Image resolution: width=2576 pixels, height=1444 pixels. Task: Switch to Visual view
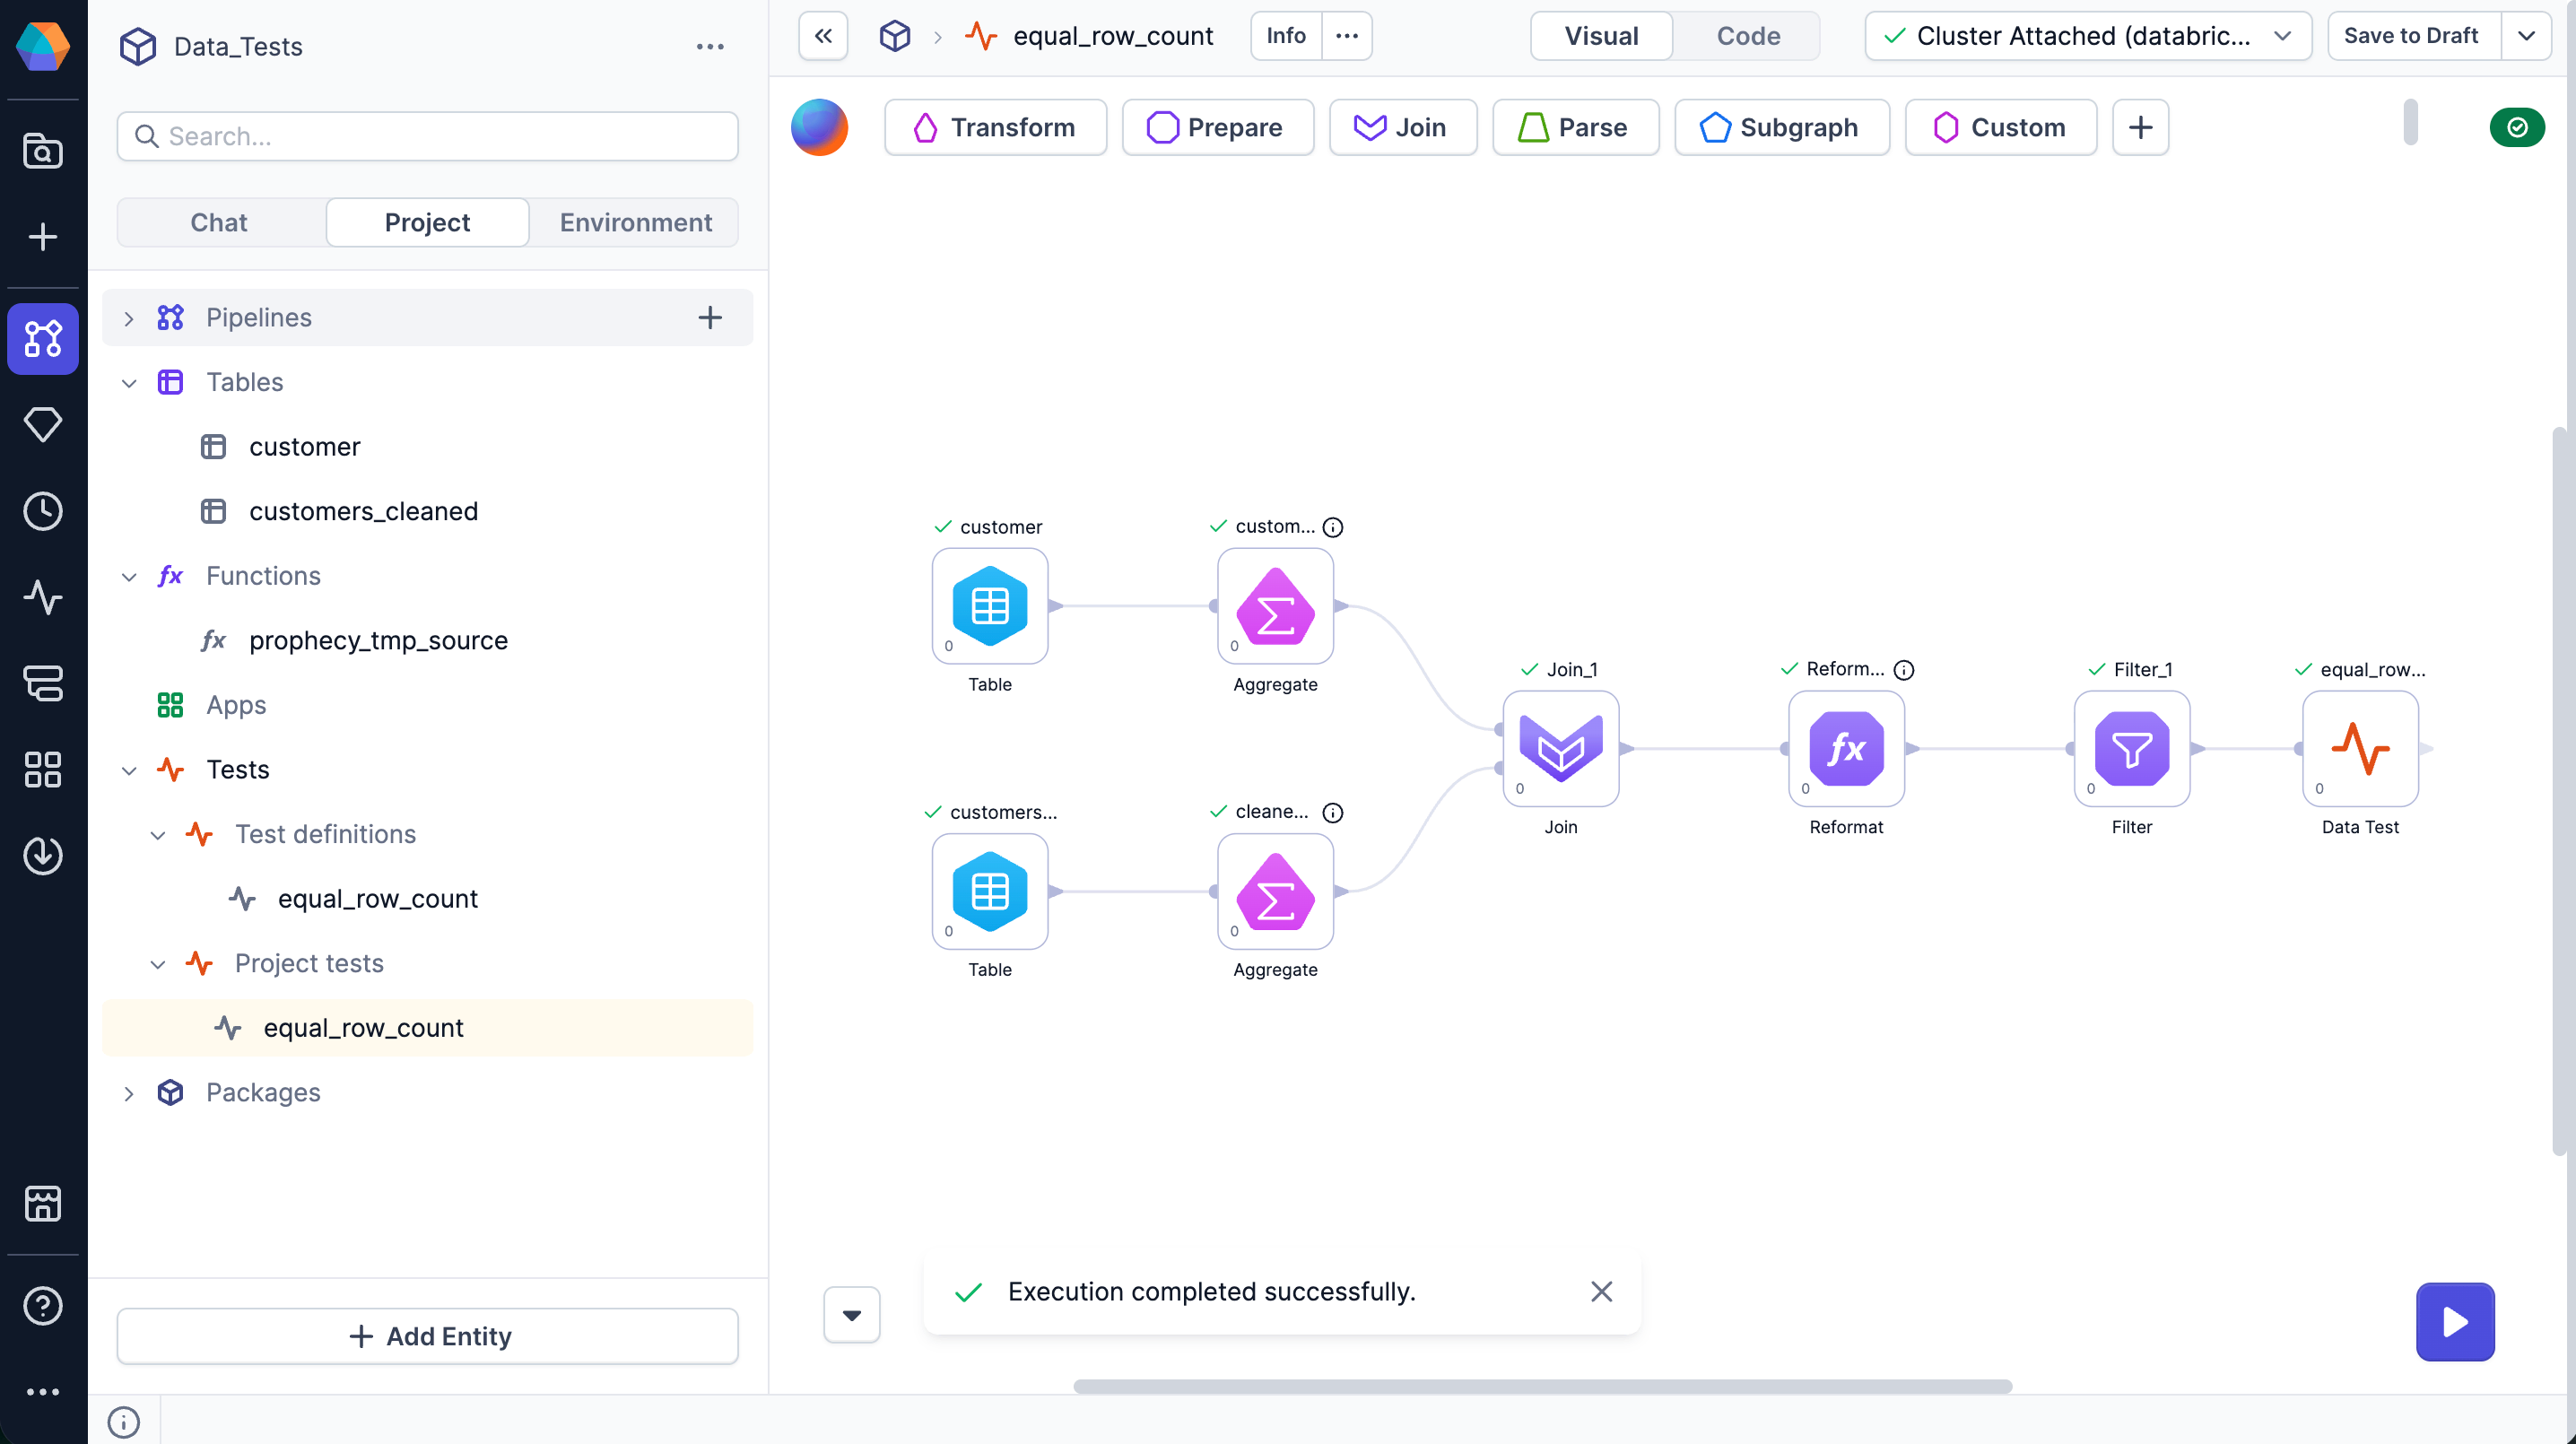click(1600, 36)
